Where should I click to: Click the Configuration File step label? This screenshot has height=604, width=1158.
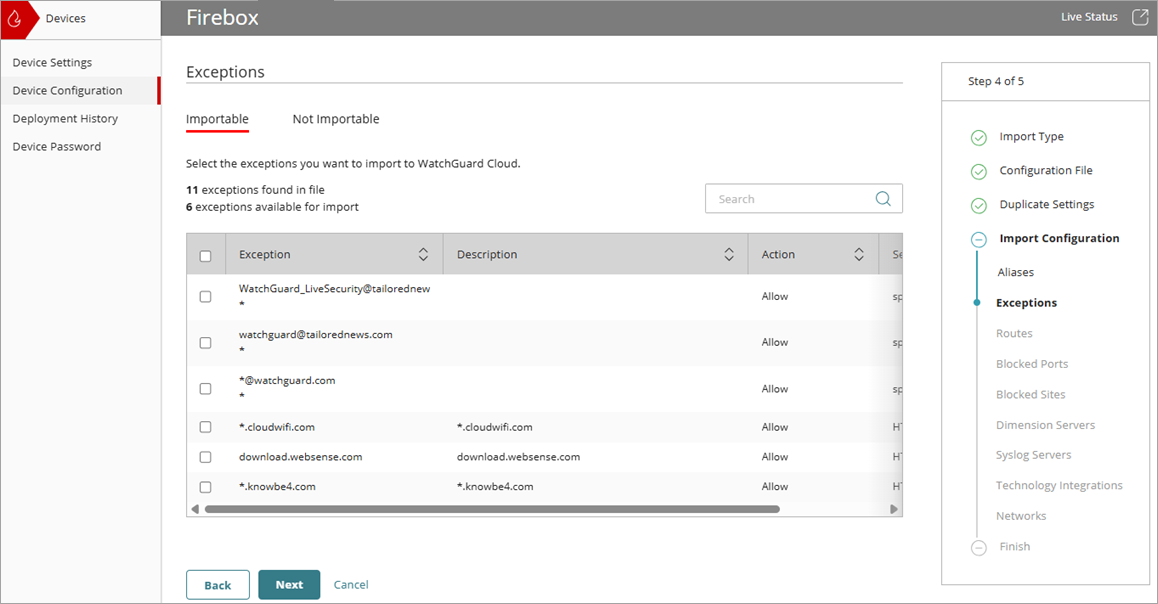pos(1046,171)
